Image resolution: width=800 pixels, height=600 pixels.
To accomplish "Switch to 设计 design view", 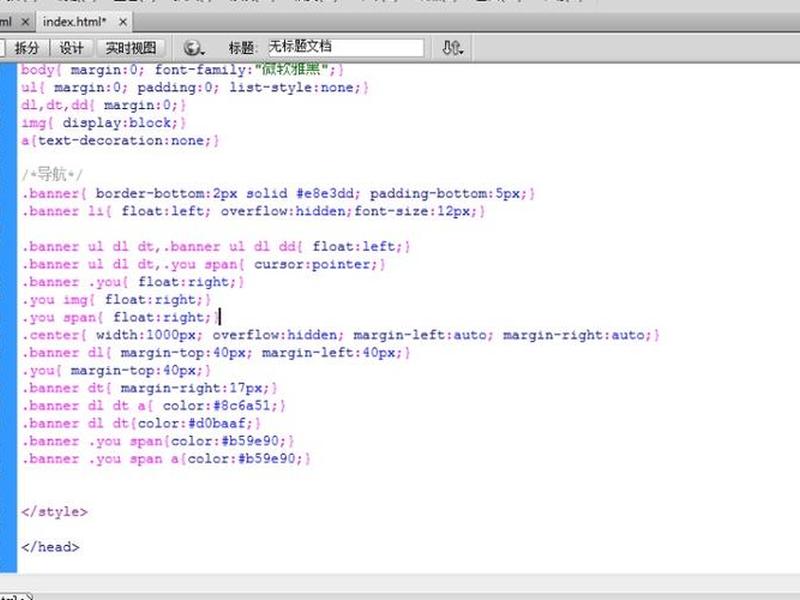I will (71, 48).
